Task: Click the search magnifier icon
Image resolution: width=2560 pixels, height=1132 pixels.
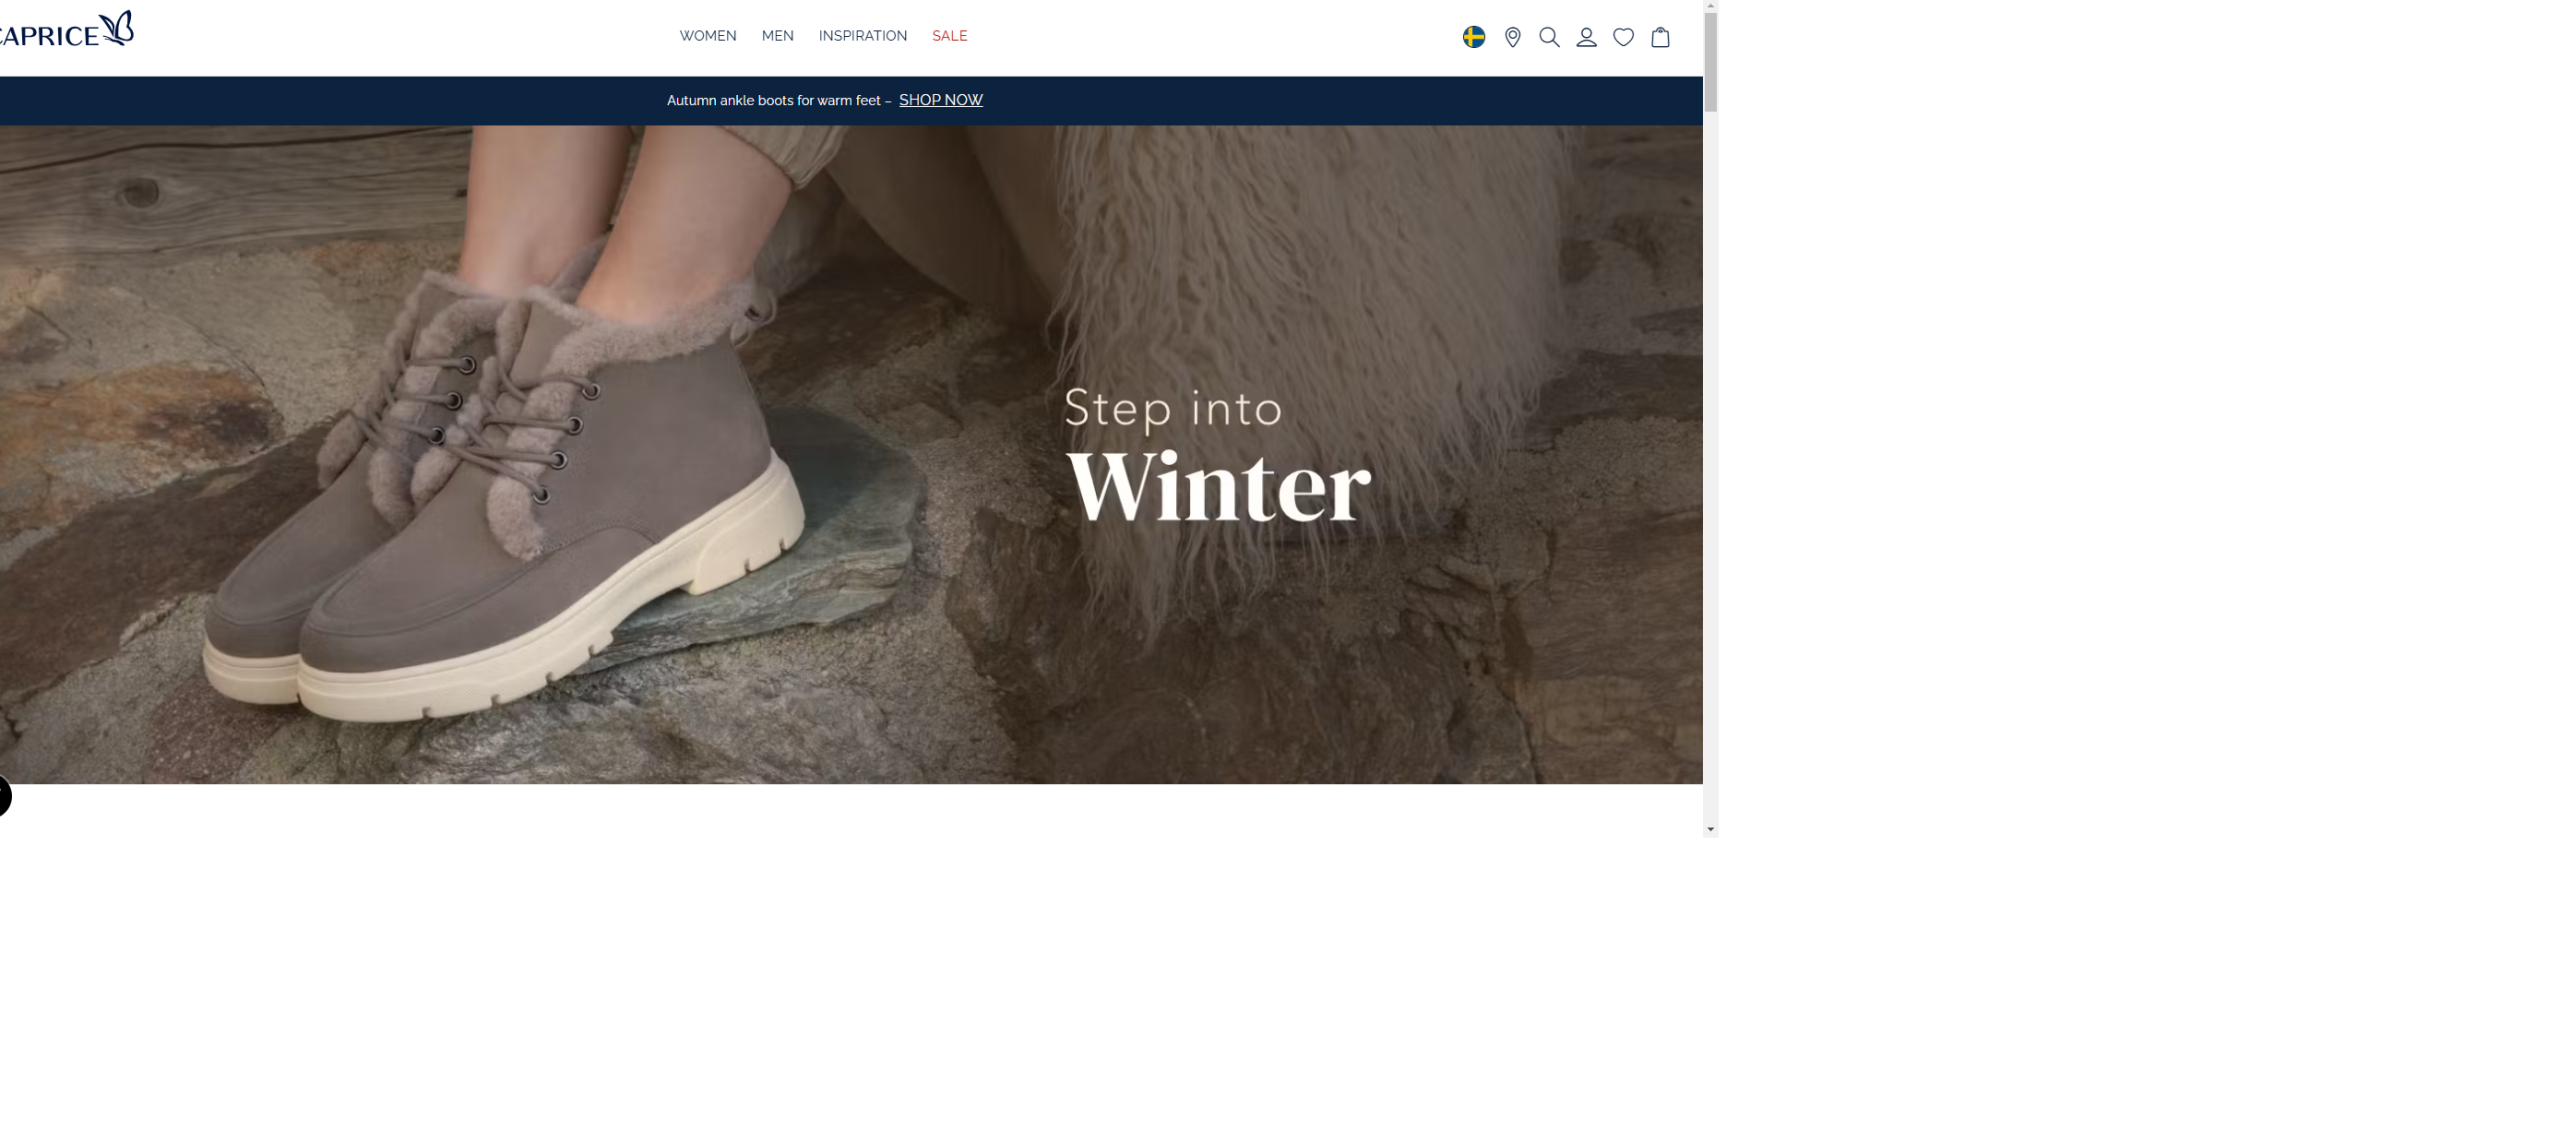Action: click(x=1549, y=37)
